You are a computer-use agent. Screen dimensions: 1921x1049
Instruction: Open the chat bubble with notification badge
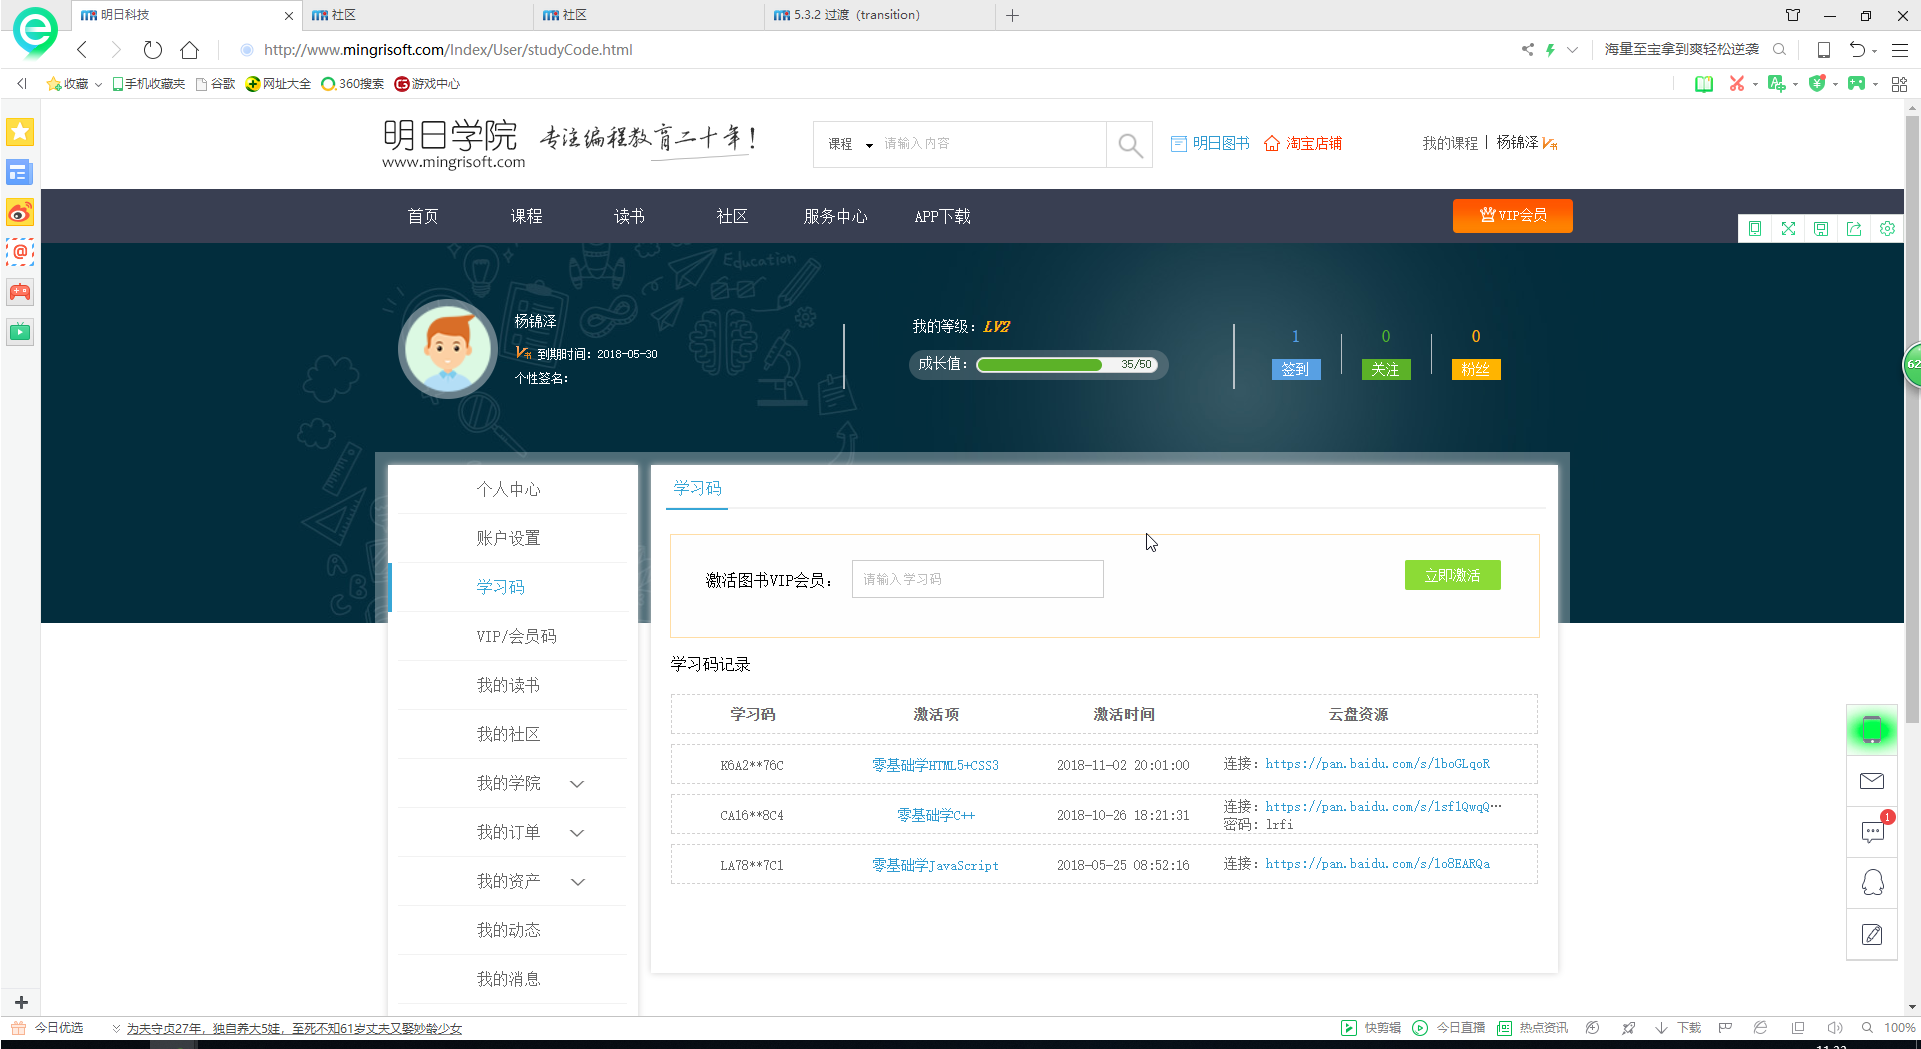point(1872,831)
